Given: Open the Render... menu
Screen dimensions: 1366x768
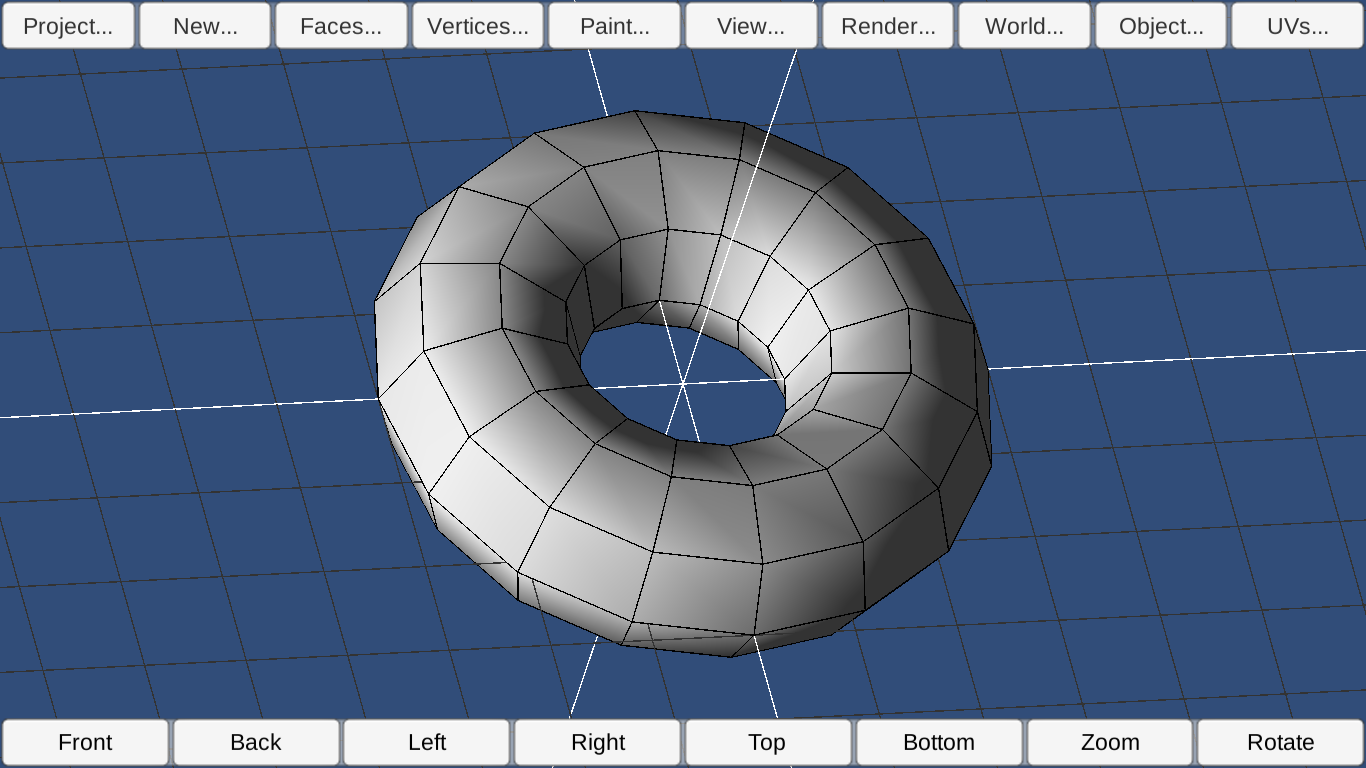Looking at the screenshot, I should tap(888, 26).
